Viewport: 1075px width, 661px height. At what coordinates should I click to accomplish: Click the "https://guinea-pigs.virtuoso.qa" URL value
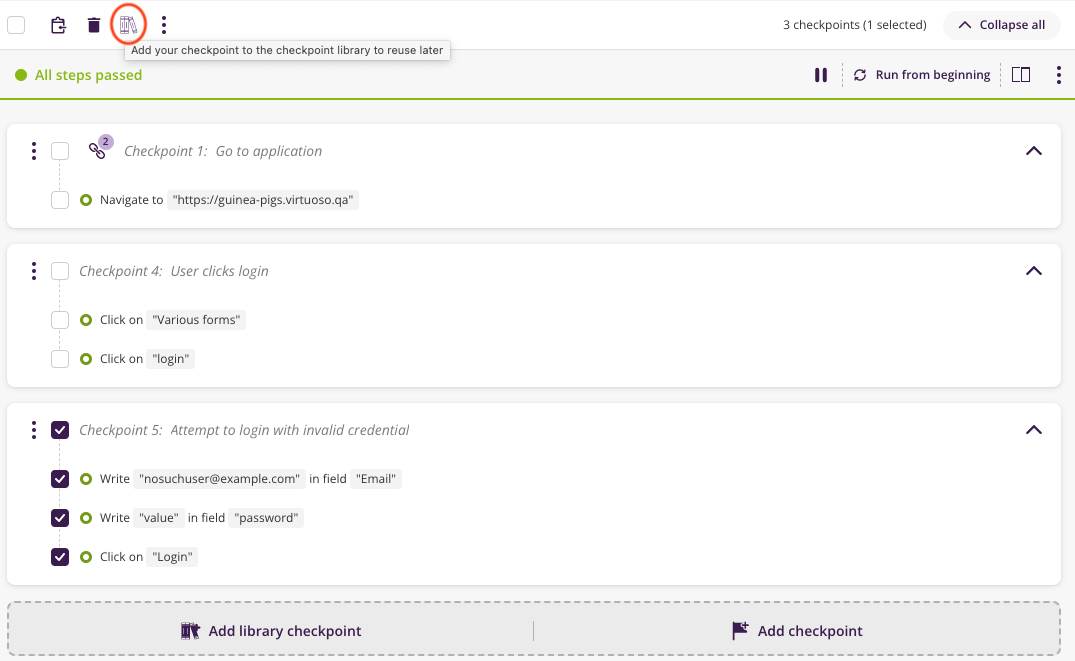click(x=263, y=200)
